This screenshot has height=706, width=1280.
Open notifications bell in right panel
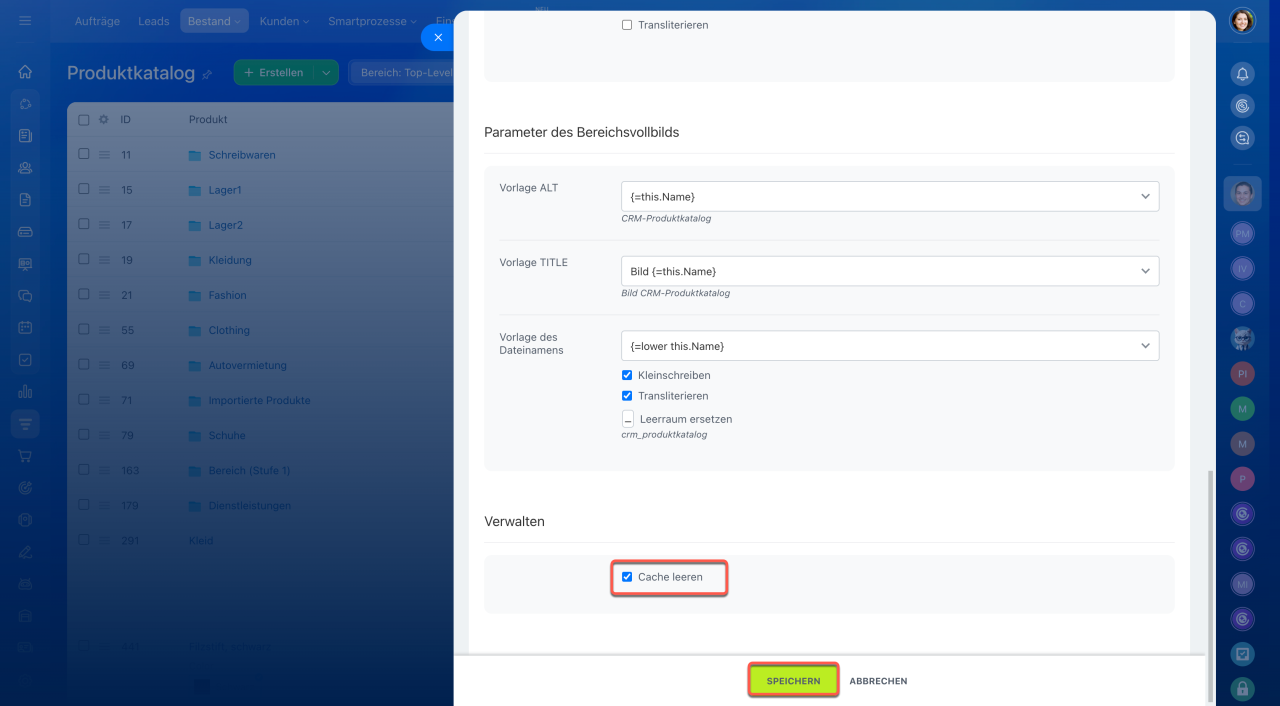pos(1242,74)
